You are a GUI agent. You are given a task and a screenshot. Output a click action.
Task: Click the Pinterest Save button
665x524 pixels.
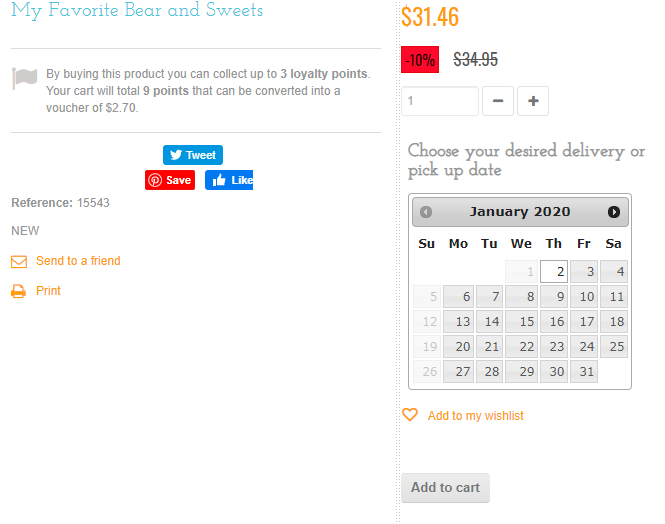[169, 180]
